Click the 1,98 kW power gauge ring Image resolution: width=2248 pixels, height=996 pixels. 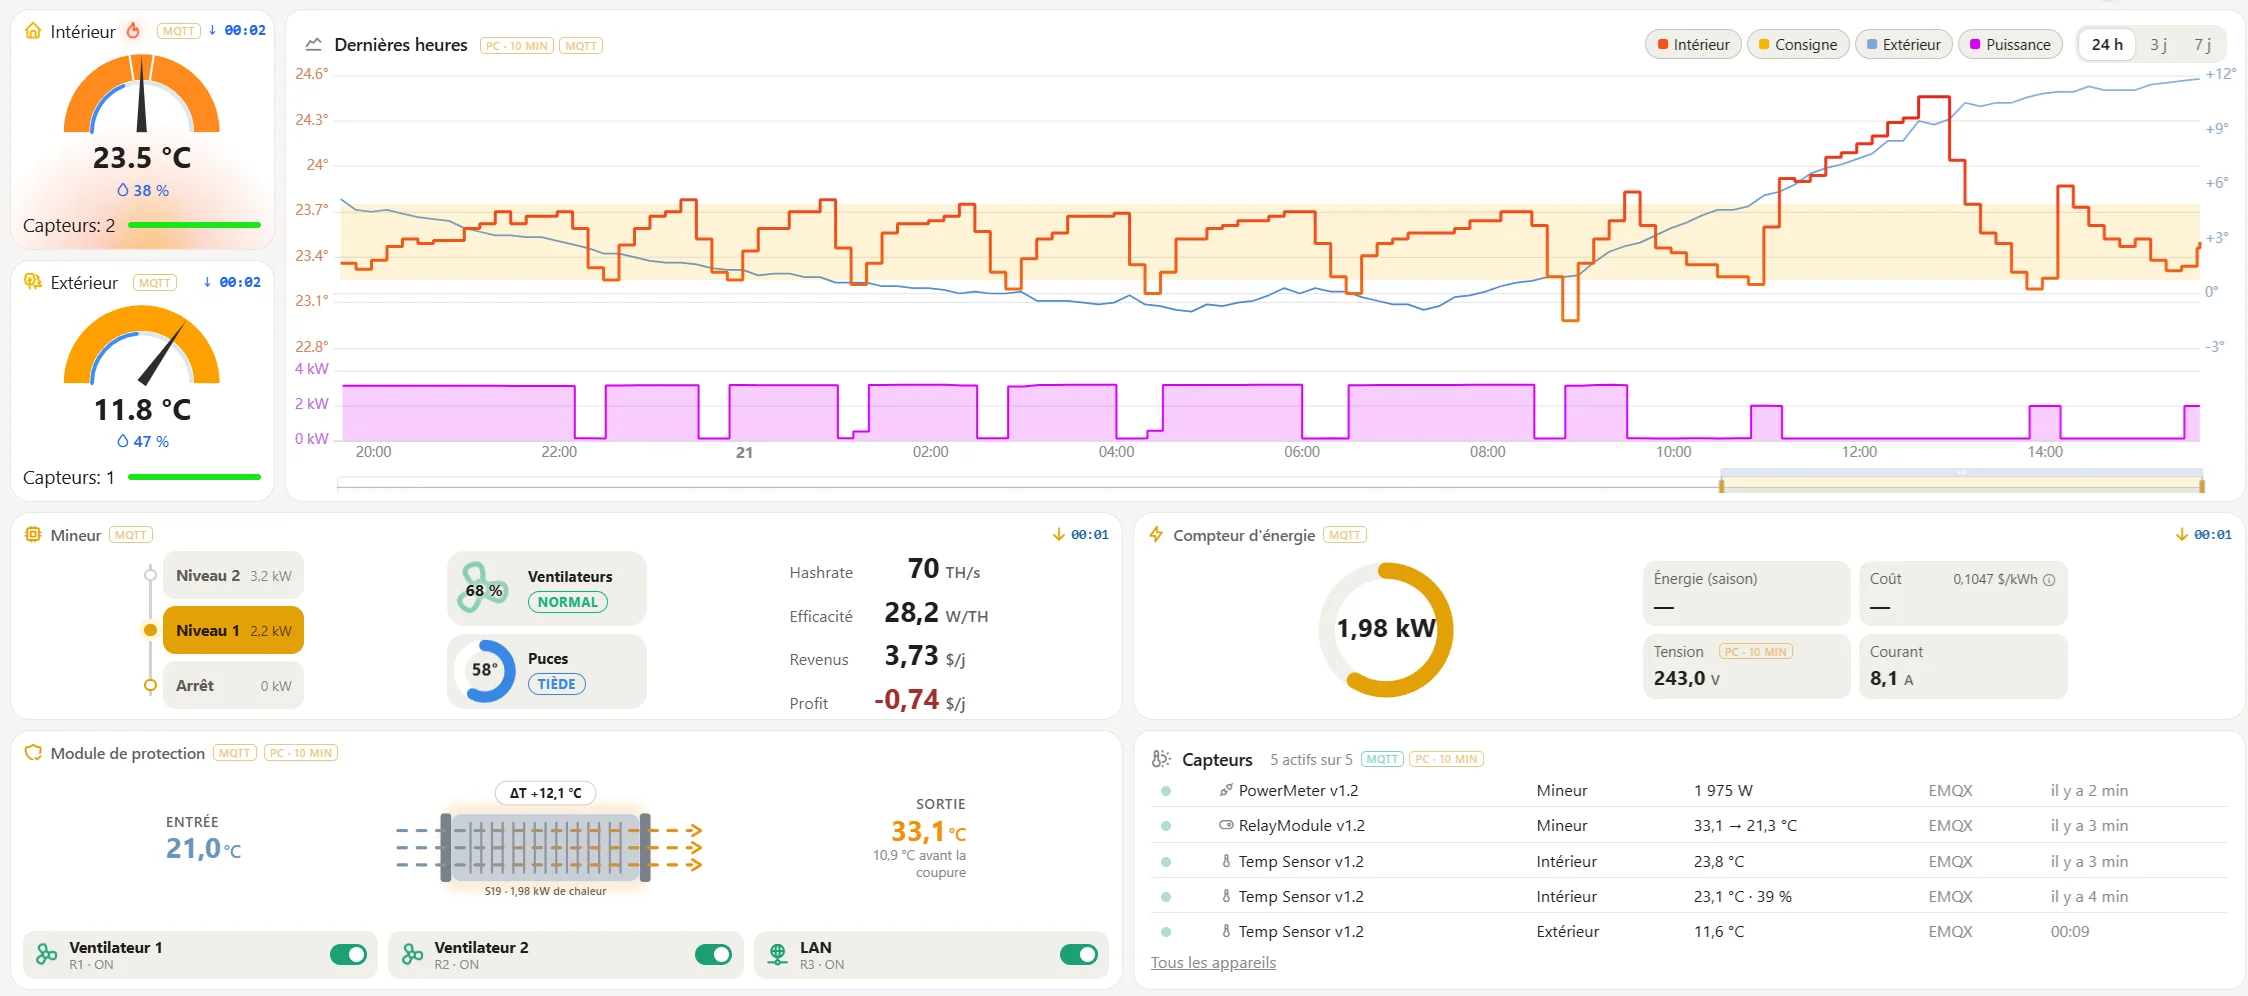click(1386, 629)
